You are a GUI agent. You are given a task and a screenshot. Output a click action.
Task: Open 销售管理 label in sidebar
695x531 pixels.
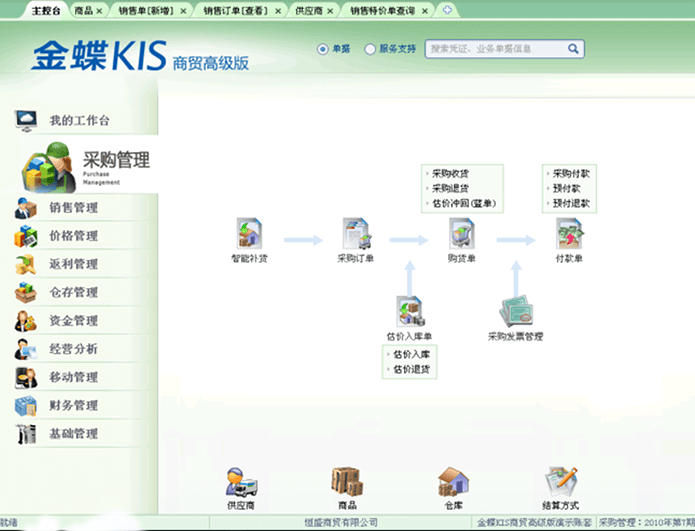click(x=74, y=208)
